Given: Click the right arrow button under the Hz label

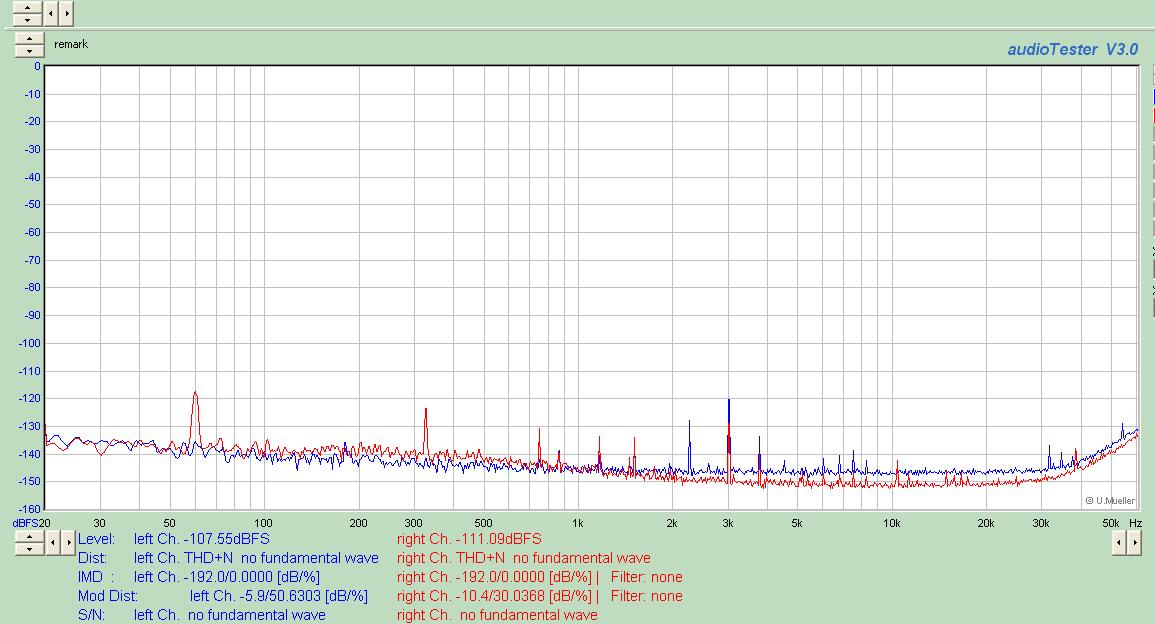Looking at the screenshot, I should coord(1135,543).
